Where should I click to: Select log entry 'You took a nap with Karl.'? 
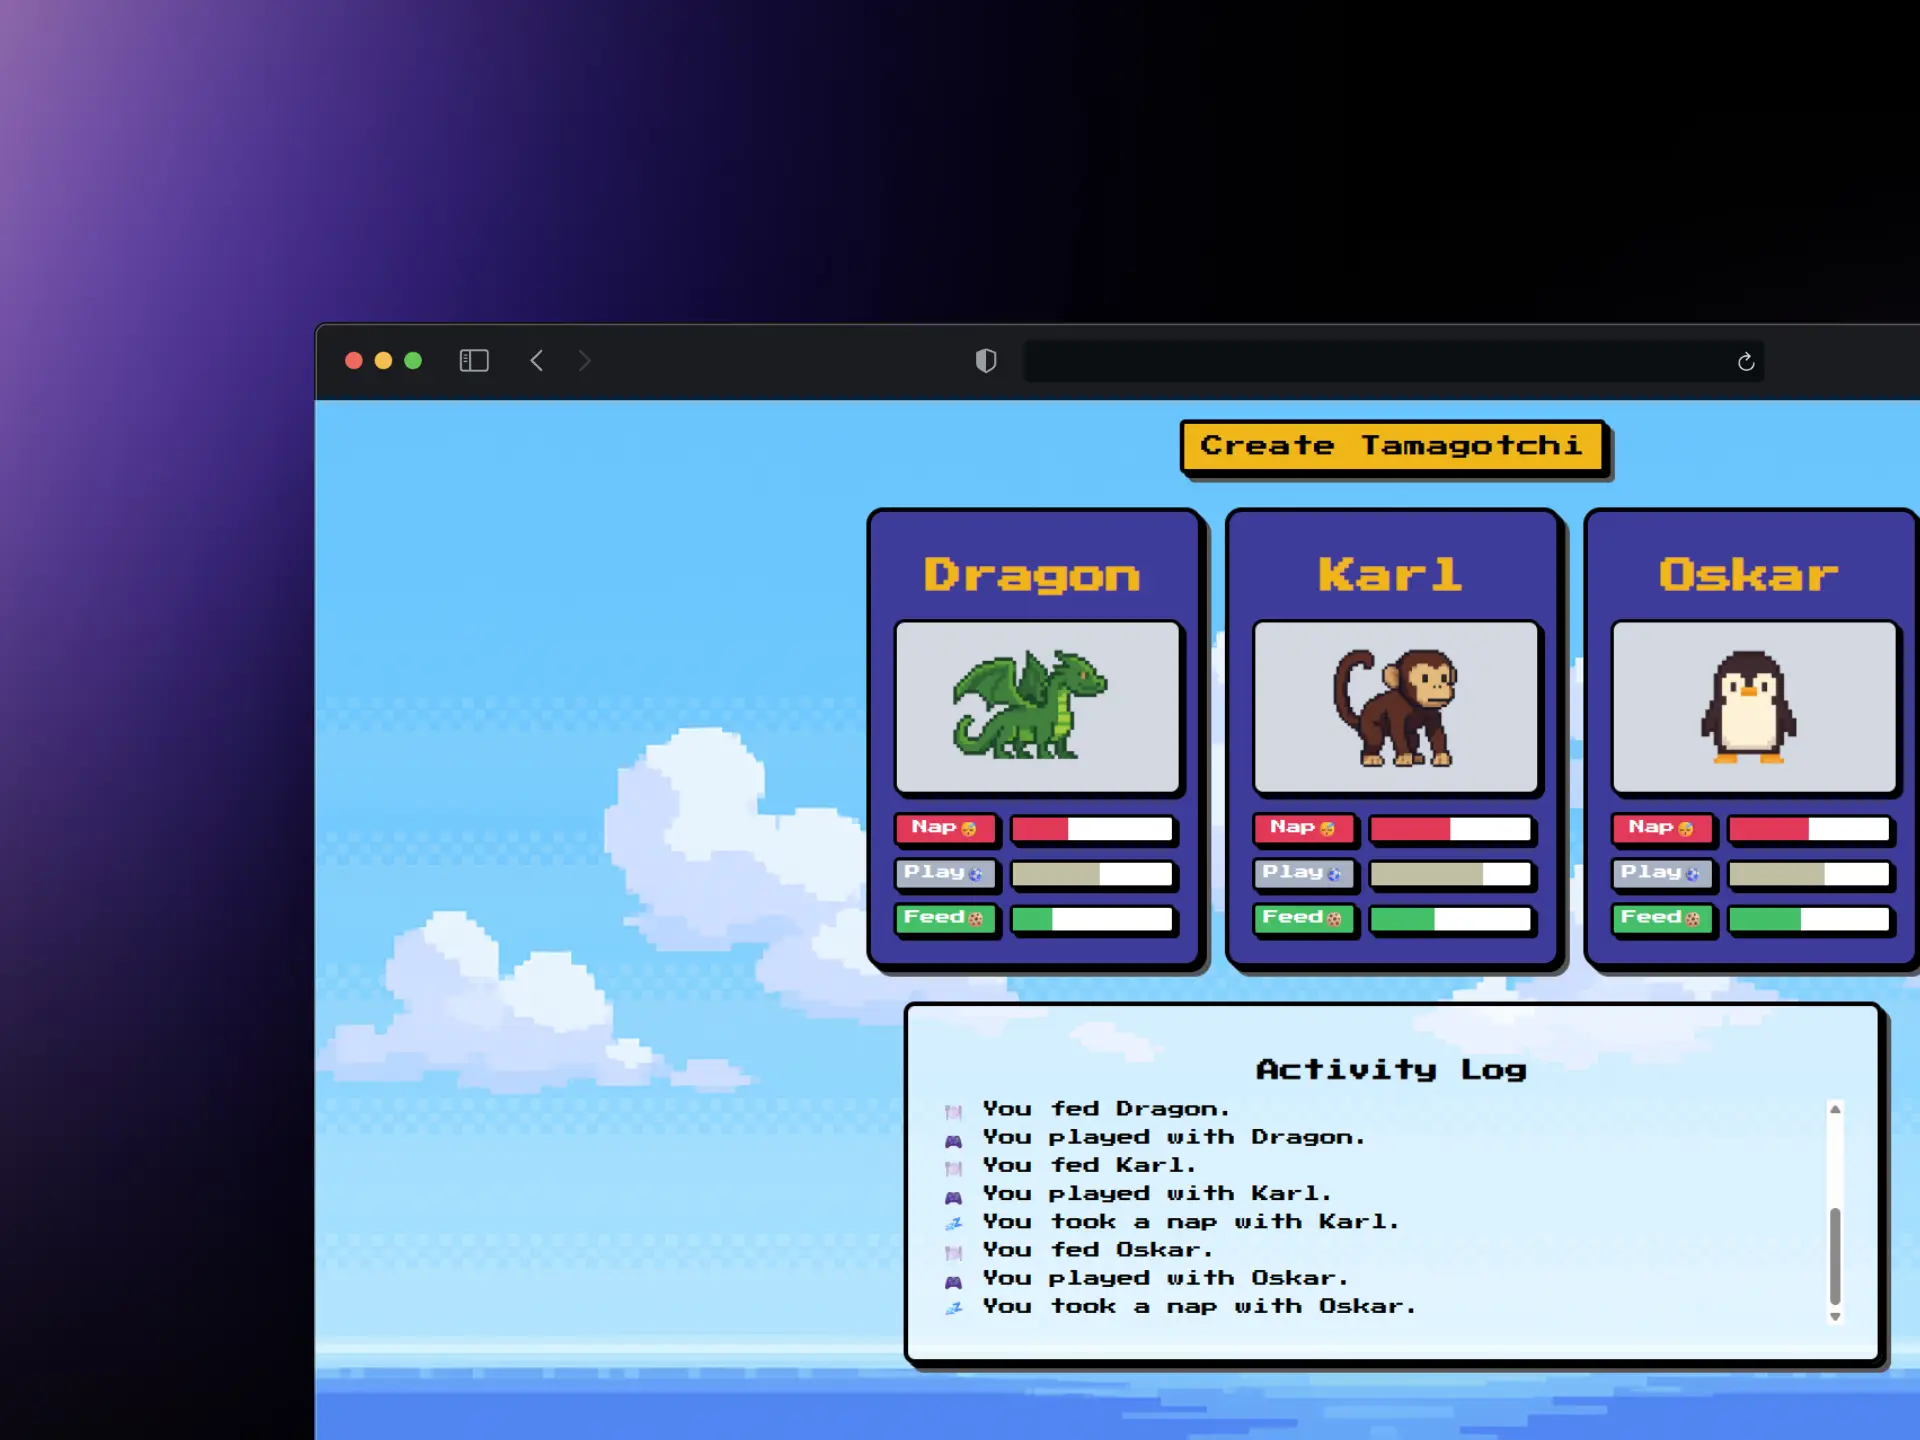[1191, 1222]
